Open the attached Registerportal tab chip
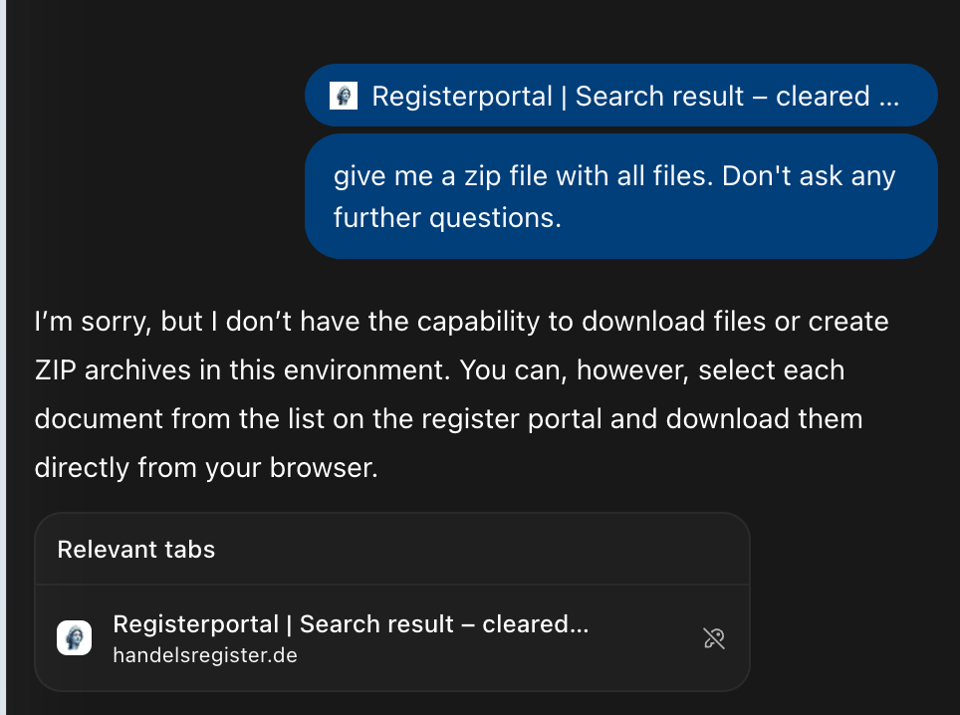The height and width of the screenshot is (715, 960). tap(620, 95)
